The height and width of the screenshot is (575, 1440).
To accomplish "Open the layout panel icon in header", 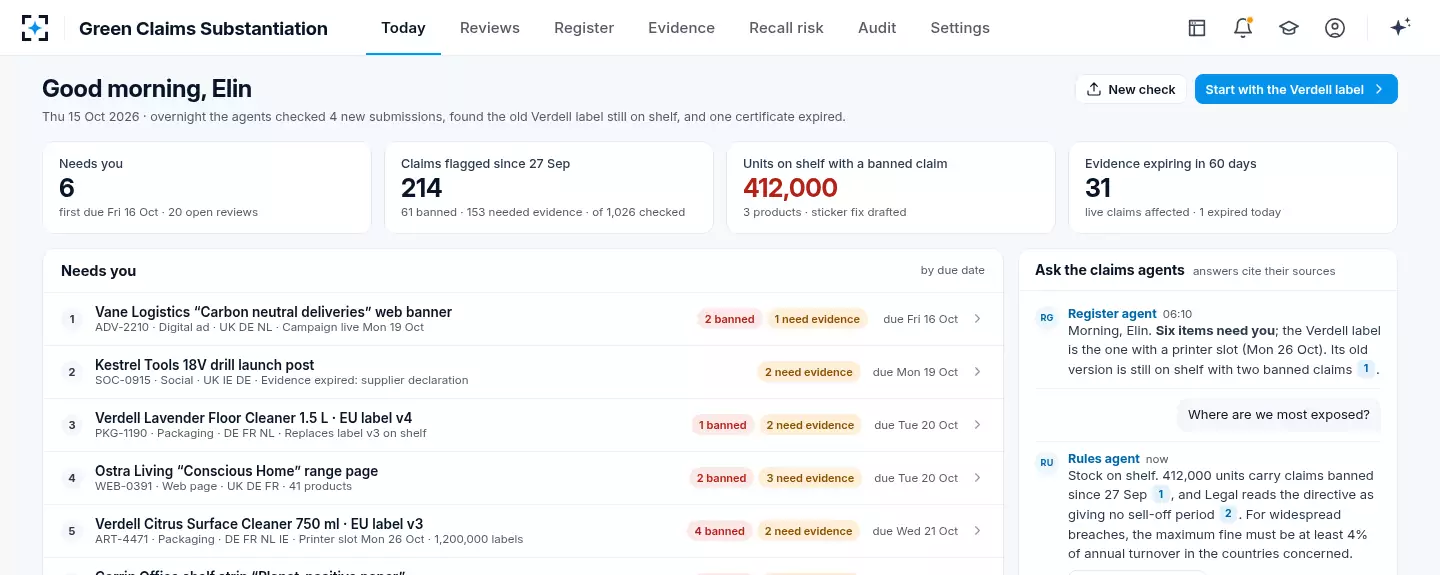I will pyautogui.click(x=1197, y=28).
